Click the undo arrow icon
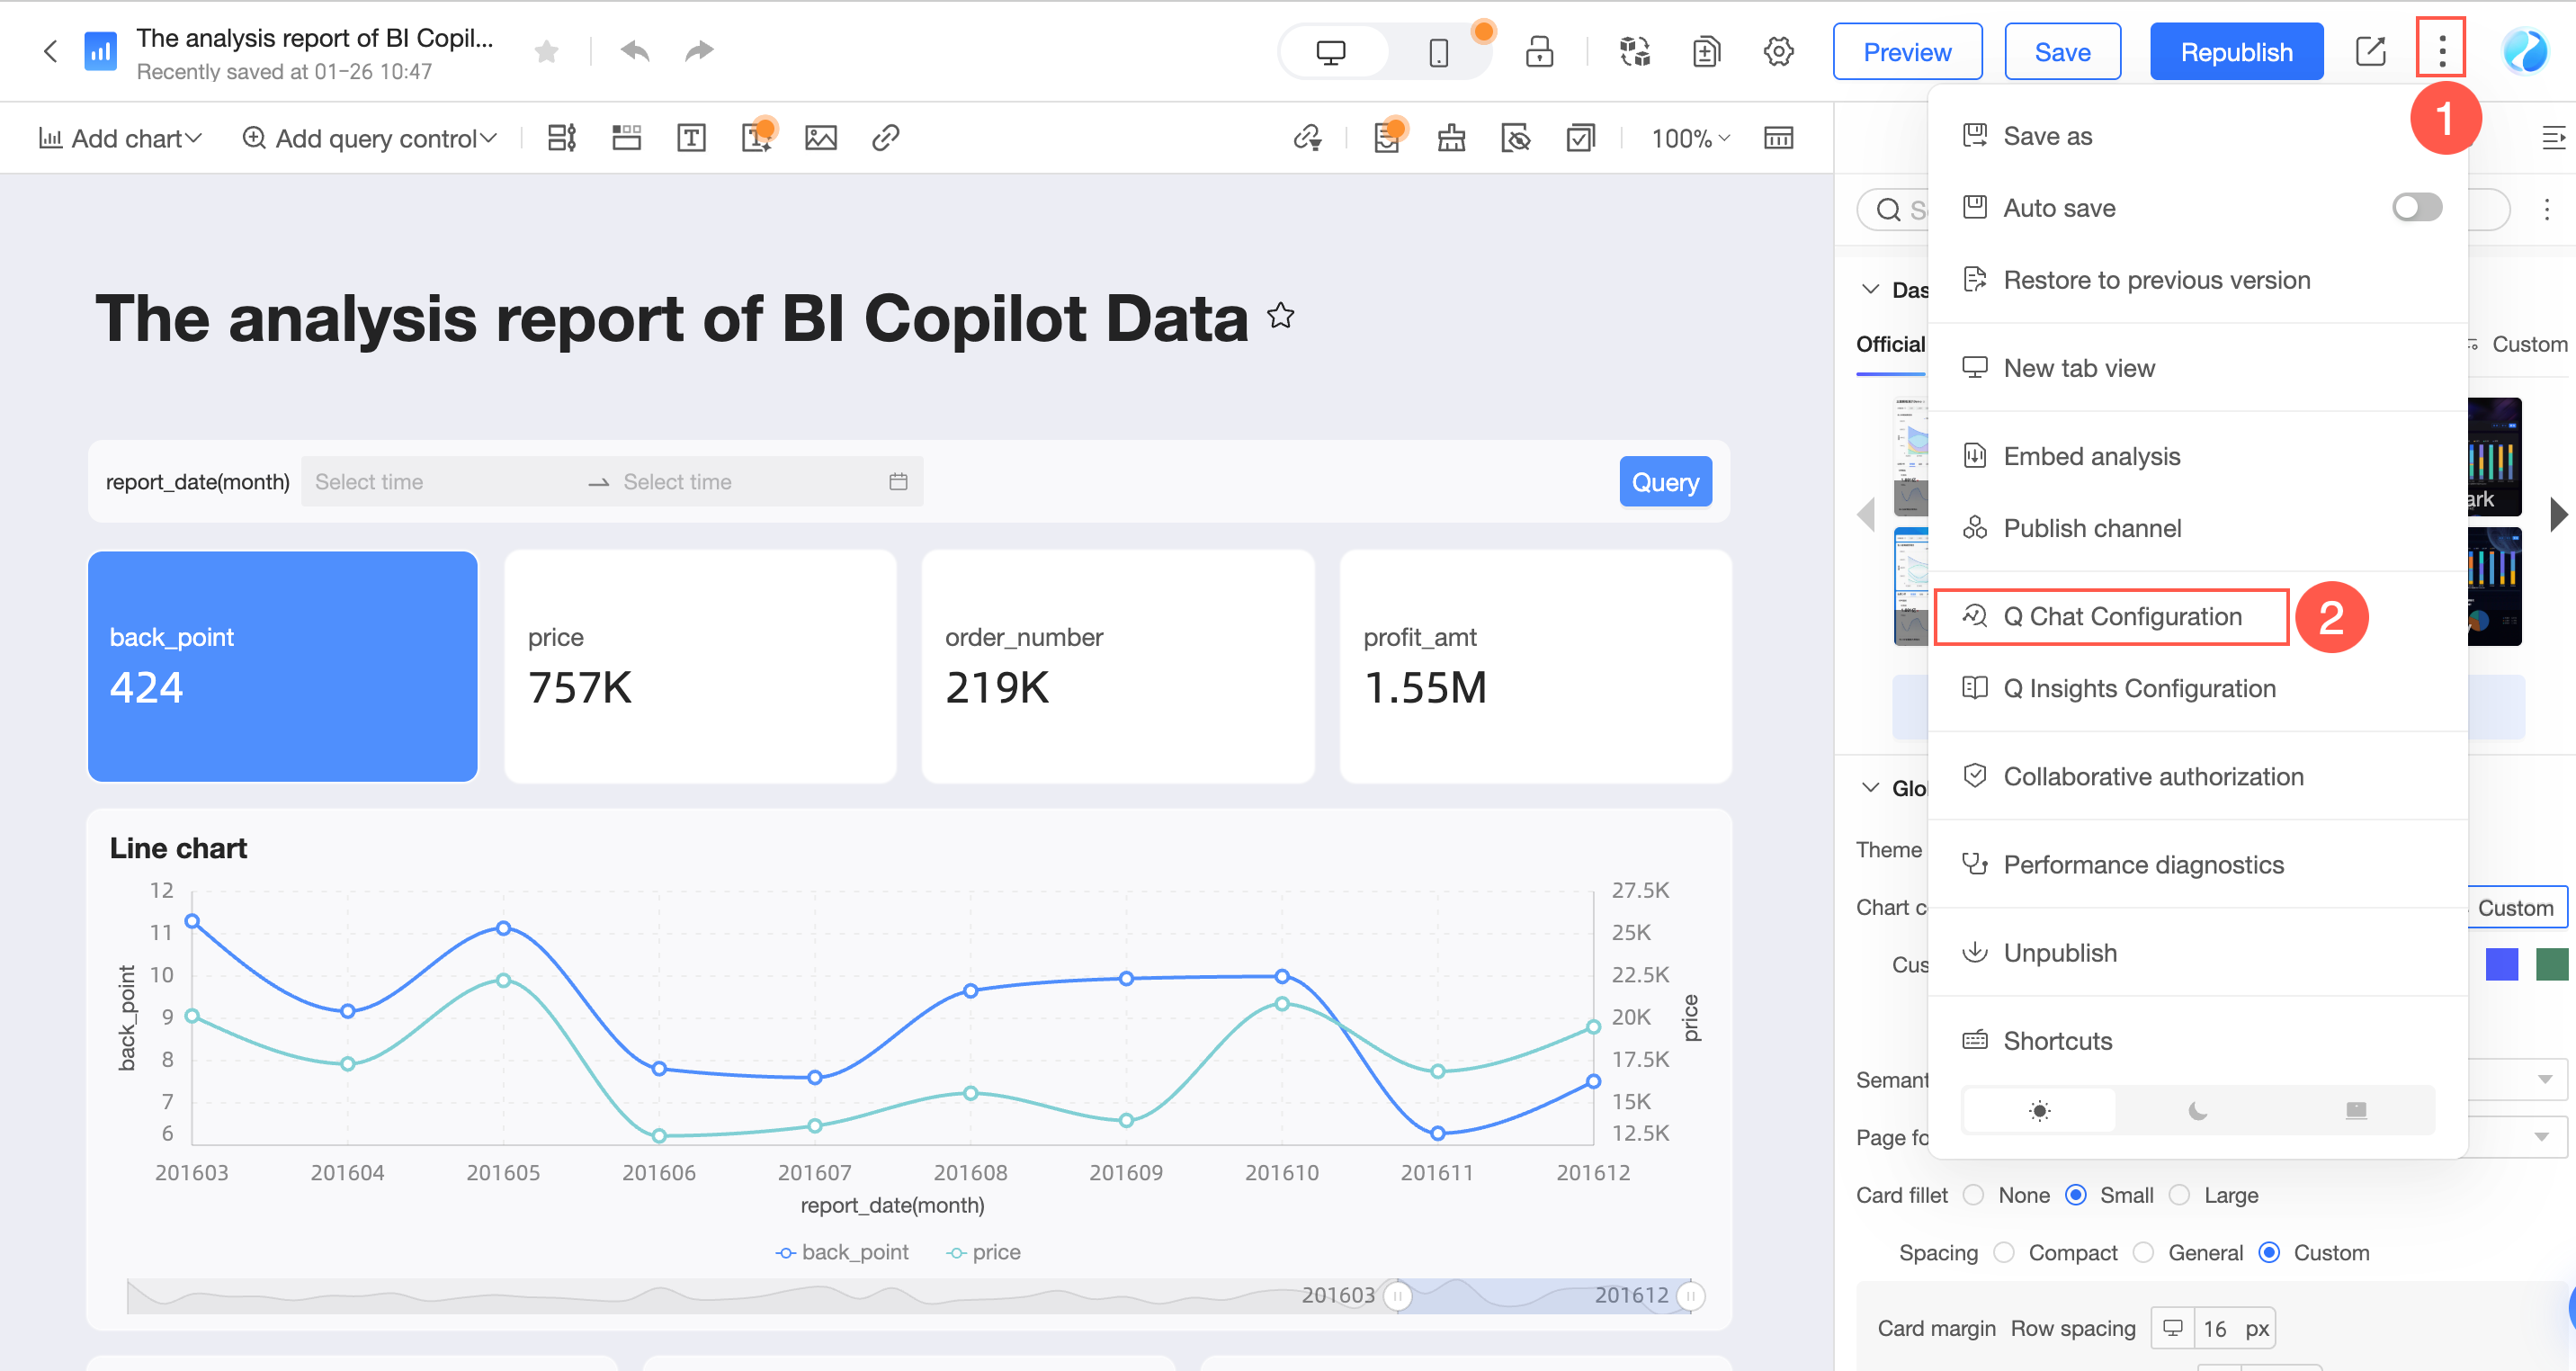Screen dimensions: 2576x1371 point(635,51)
